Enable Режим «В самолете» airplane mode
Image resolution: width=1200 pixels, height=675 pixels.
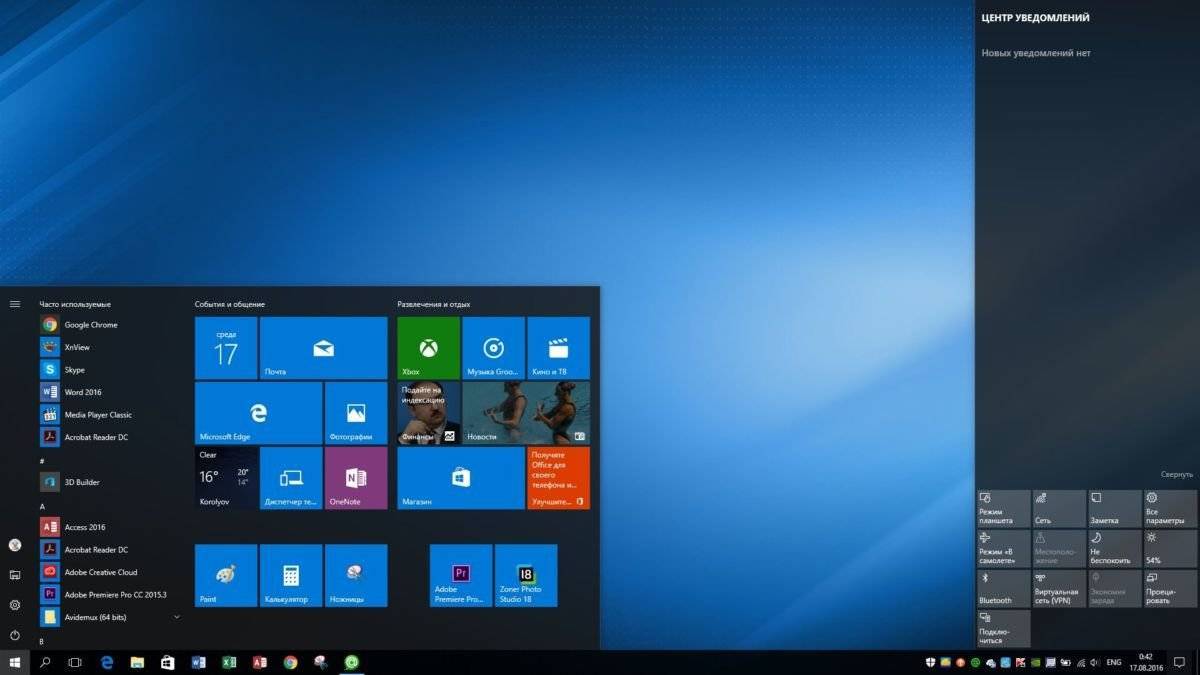pos(1003,549)
